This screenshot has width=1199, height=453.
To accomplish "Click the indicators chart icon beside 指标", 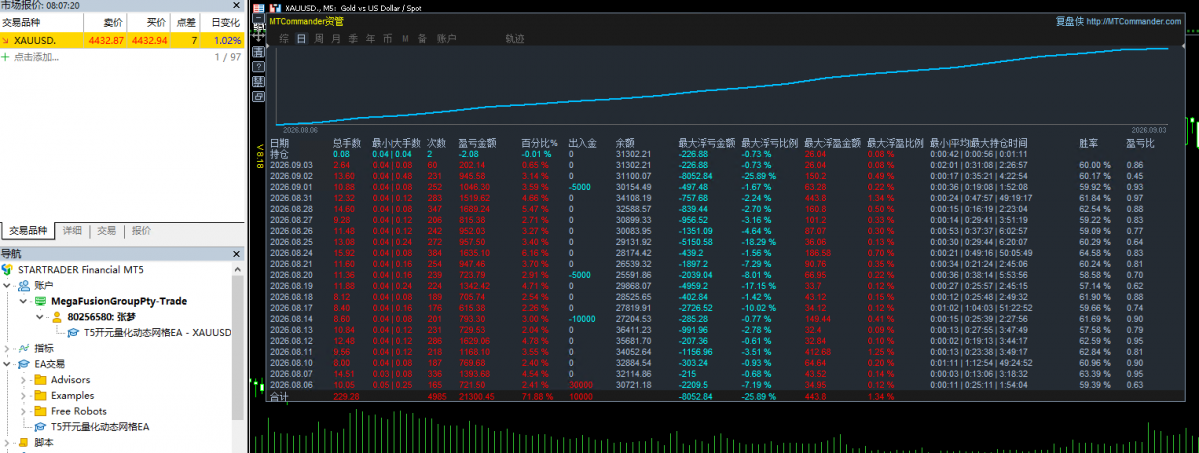I will [x=24, y=348].
